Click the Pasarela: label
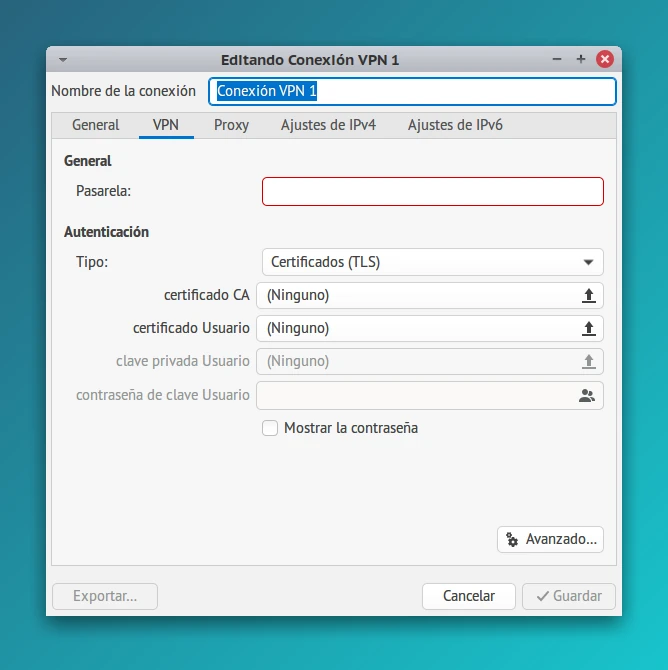This screenshot has width=668, height=670. coord(103,191)
